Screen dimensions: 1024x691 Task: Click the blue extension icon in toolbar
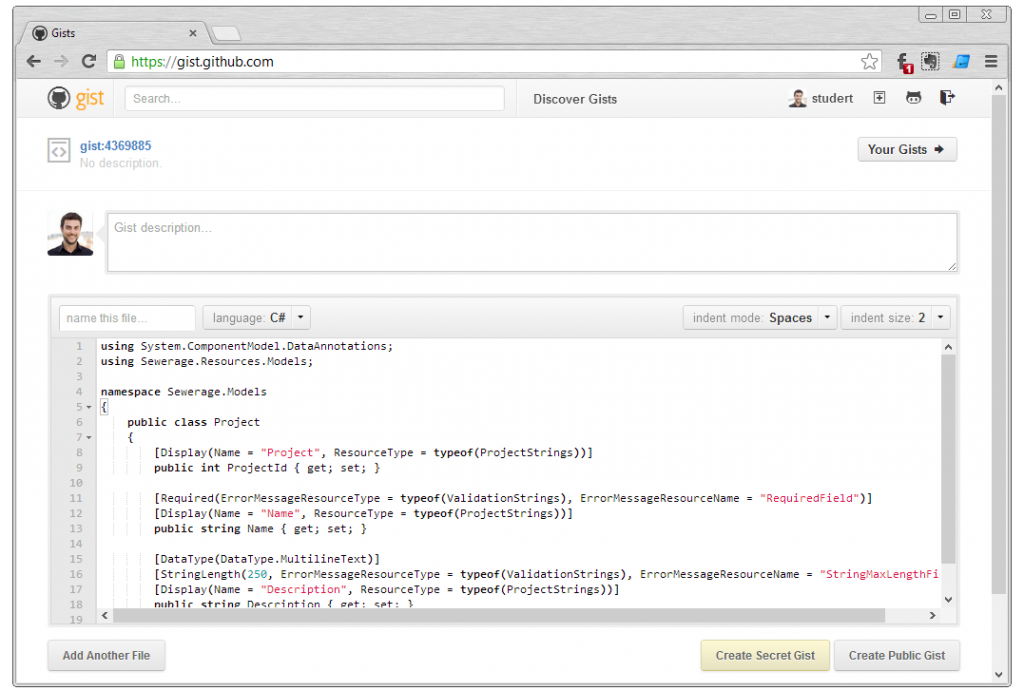tap(961, 61)
